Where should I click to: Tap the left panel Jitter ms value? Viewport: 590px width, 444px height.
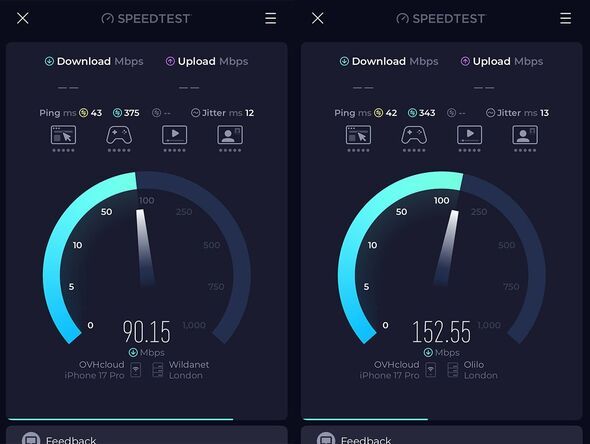(x=249, y=113)
